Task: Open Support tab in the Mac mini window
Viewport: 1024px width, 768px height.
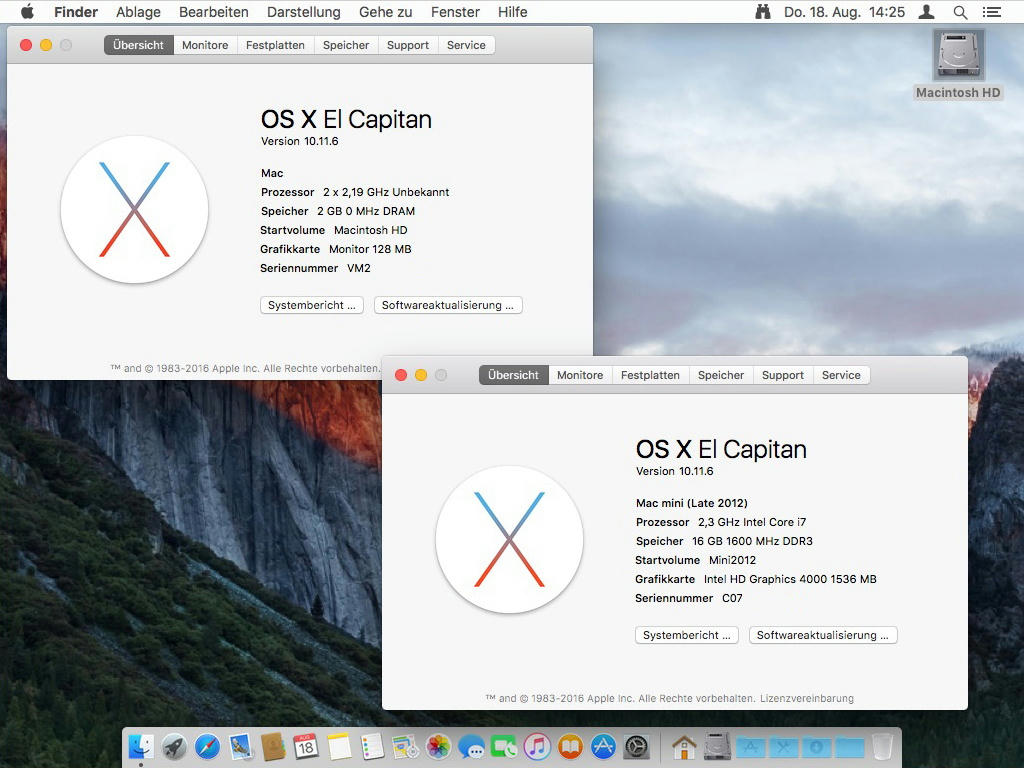Action: pyautogui.click(x=783, y=375)
